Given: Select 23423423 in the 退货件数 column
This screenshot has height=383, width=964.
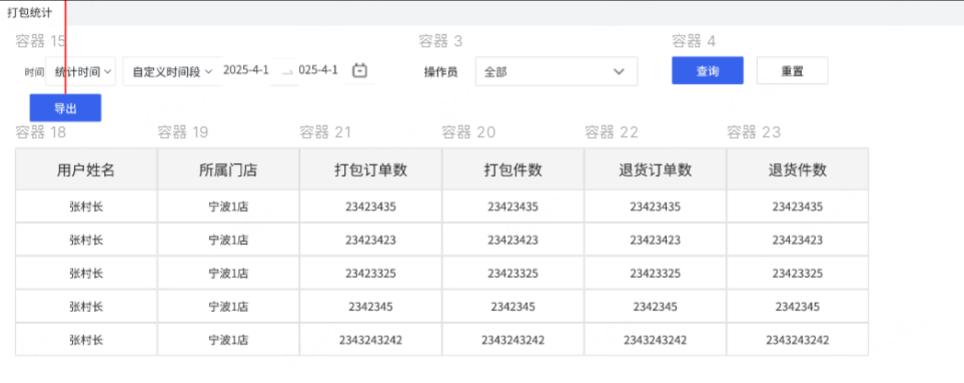Looking at the screenshot, I should pos(797,240).
